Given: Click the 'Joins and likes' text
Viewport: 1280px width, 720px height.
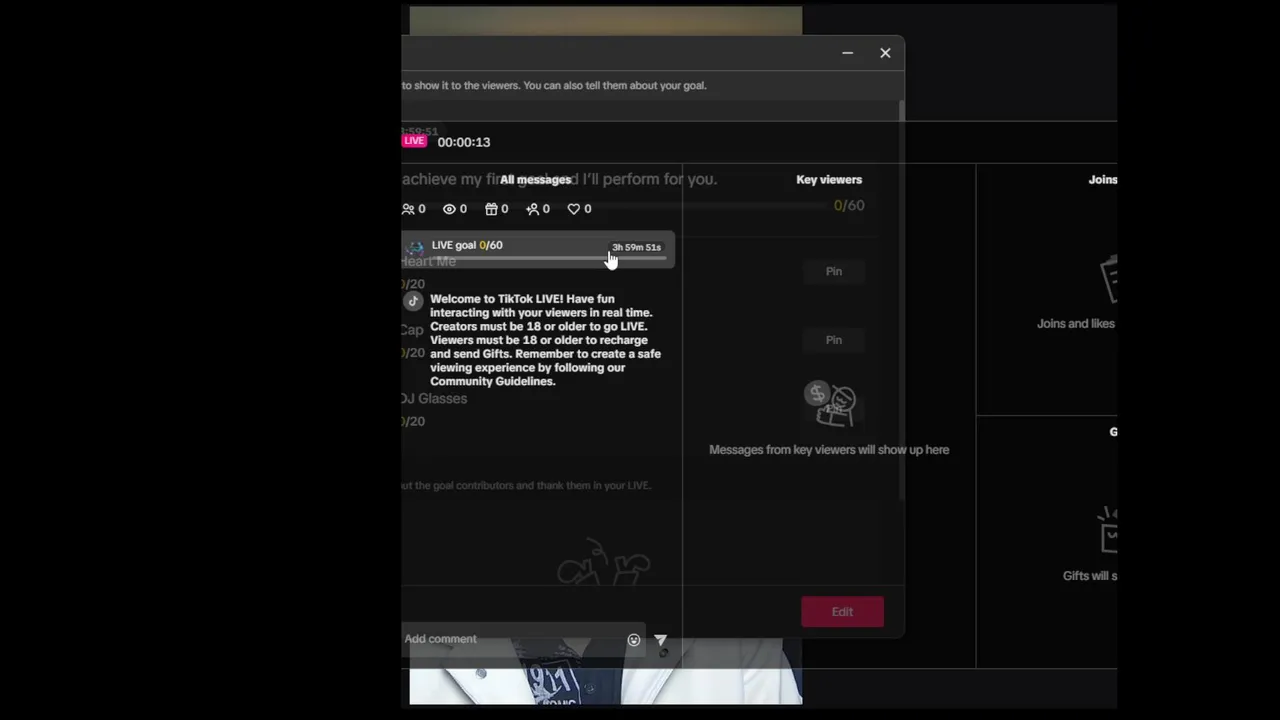Looking at the screenshot, I should pyautogui.click(x=1076, y=324).
